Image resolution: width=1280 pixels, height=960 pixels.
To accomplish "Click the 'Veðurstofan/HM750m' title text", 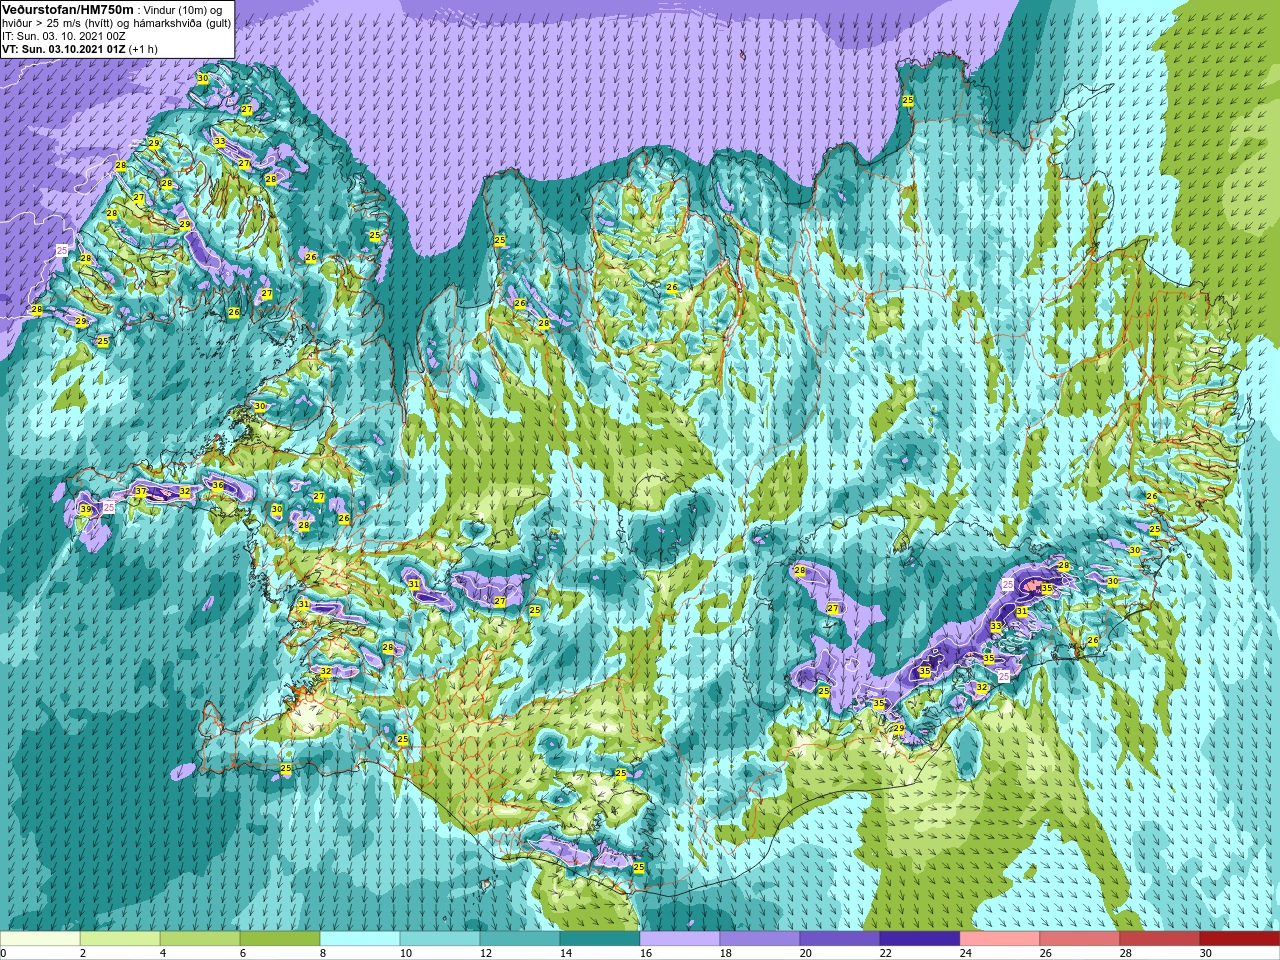I will (68, 8).
